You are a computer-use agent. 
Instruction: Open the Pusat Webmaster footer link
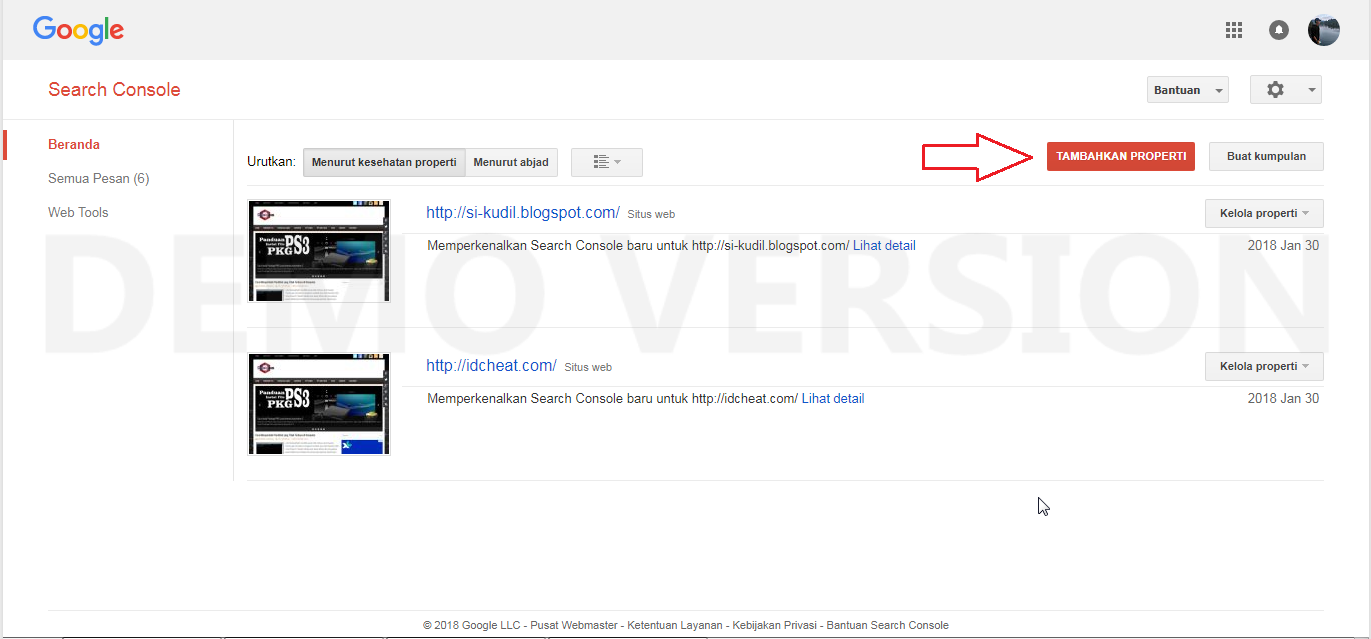pos(574,625)
